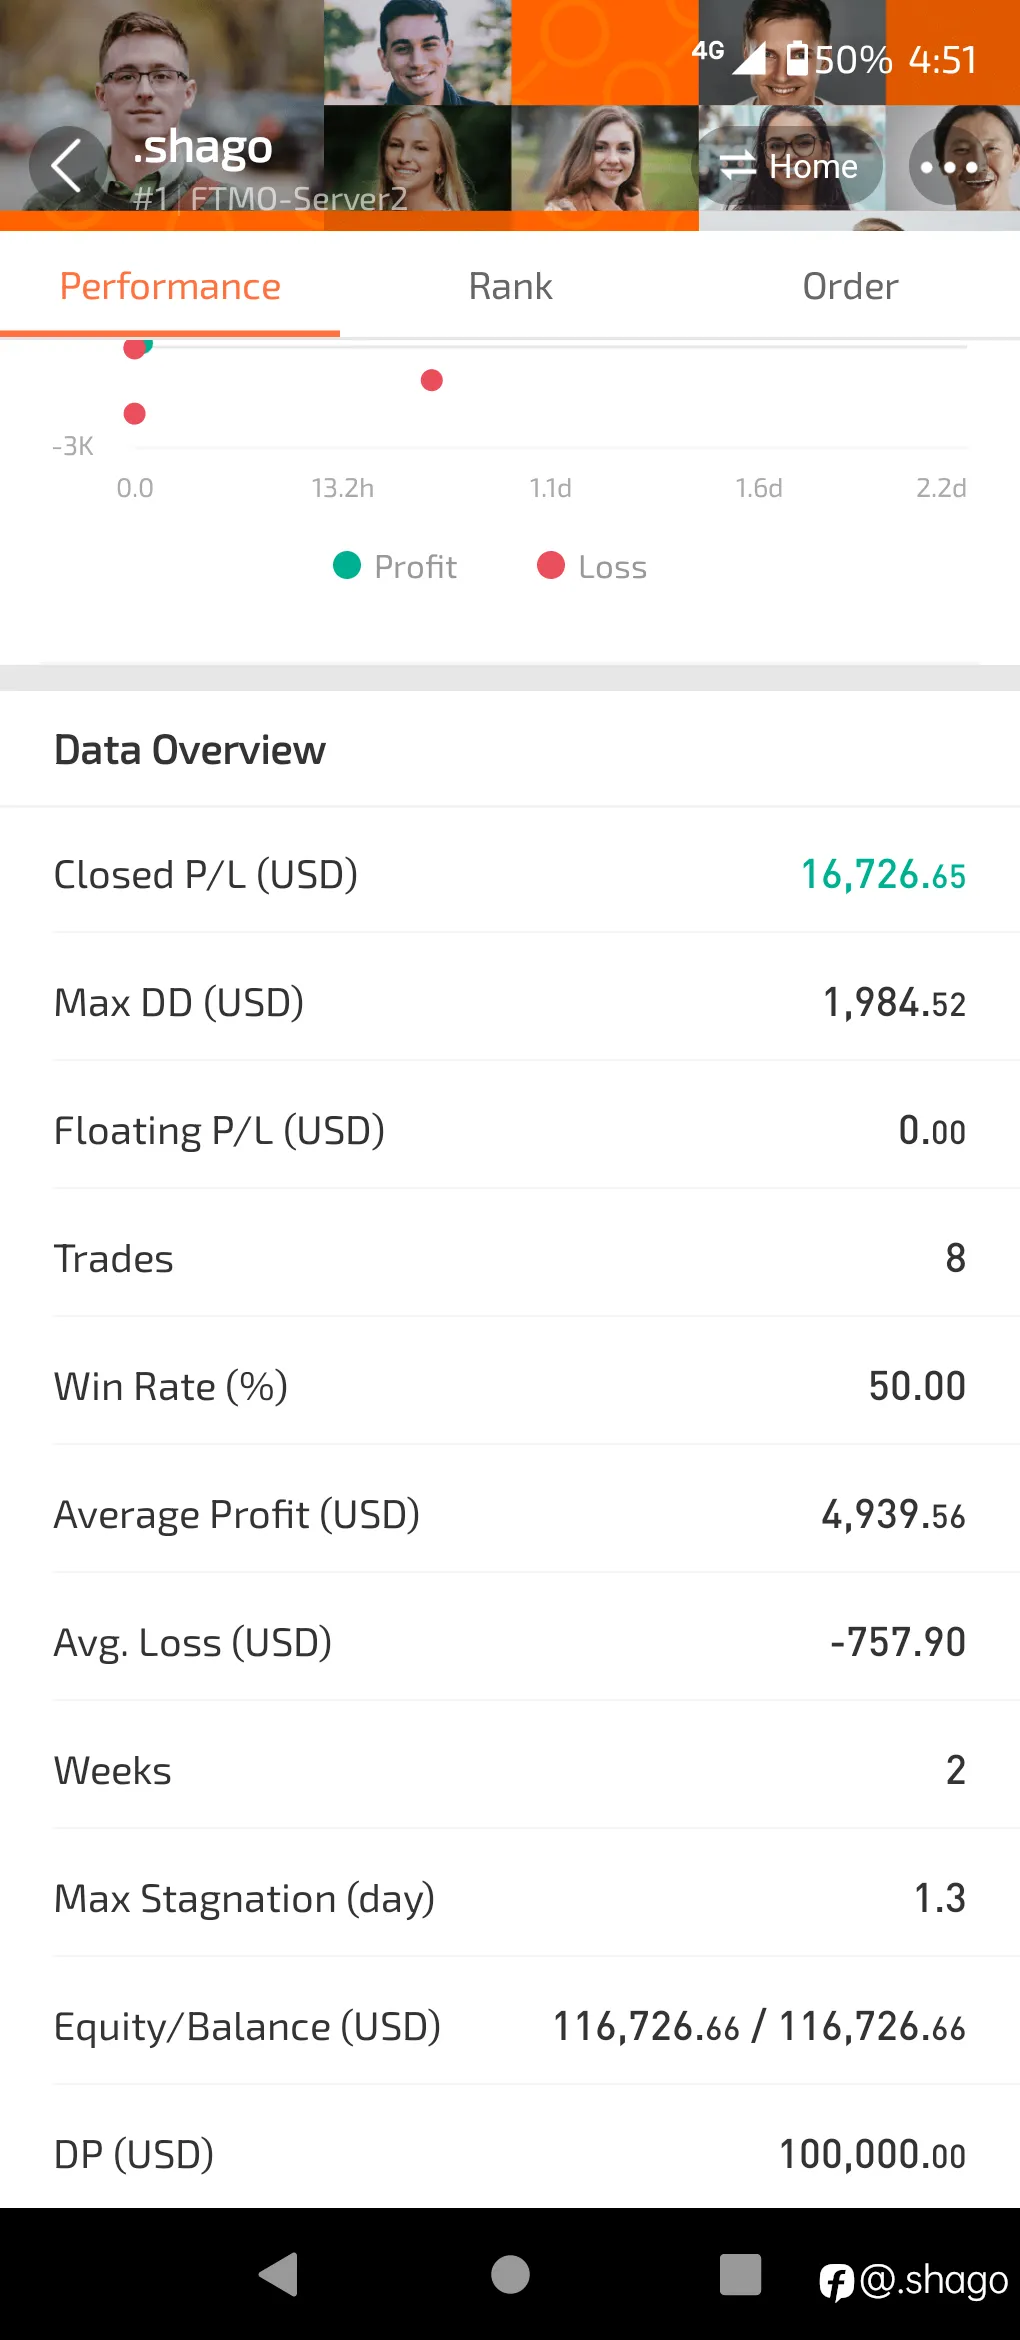Switch to the Order tab

(x=850, y=287)
